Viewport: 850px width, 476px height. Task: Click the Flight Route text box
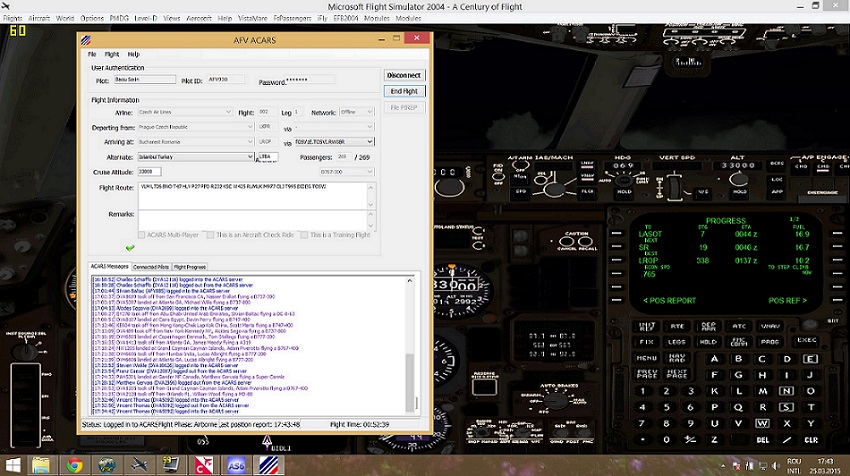pyautogui.click(x=253, y=196)
